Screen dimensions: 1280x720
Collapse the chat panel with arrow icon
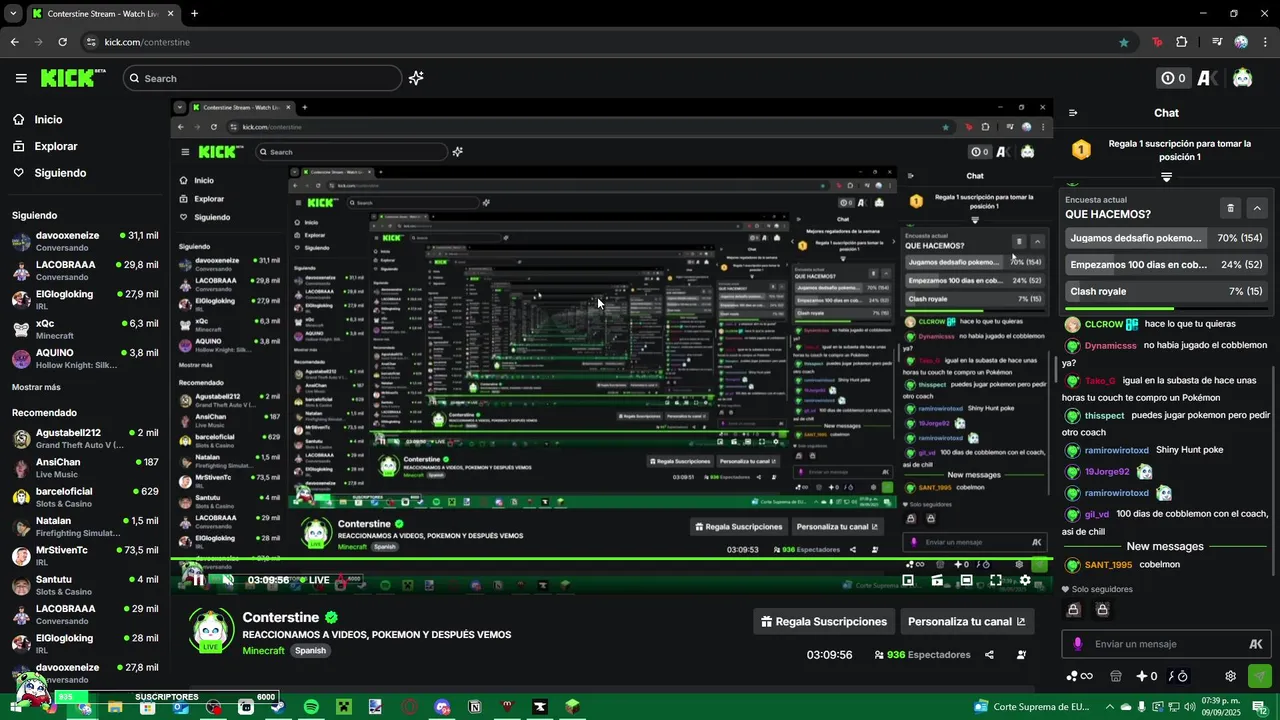1073,113
